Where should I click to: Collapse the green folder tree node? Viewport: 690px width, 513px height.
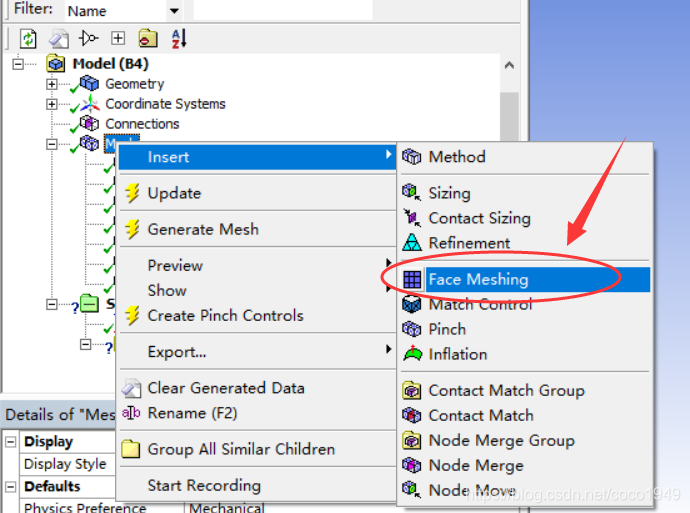[x=51, y=304]
